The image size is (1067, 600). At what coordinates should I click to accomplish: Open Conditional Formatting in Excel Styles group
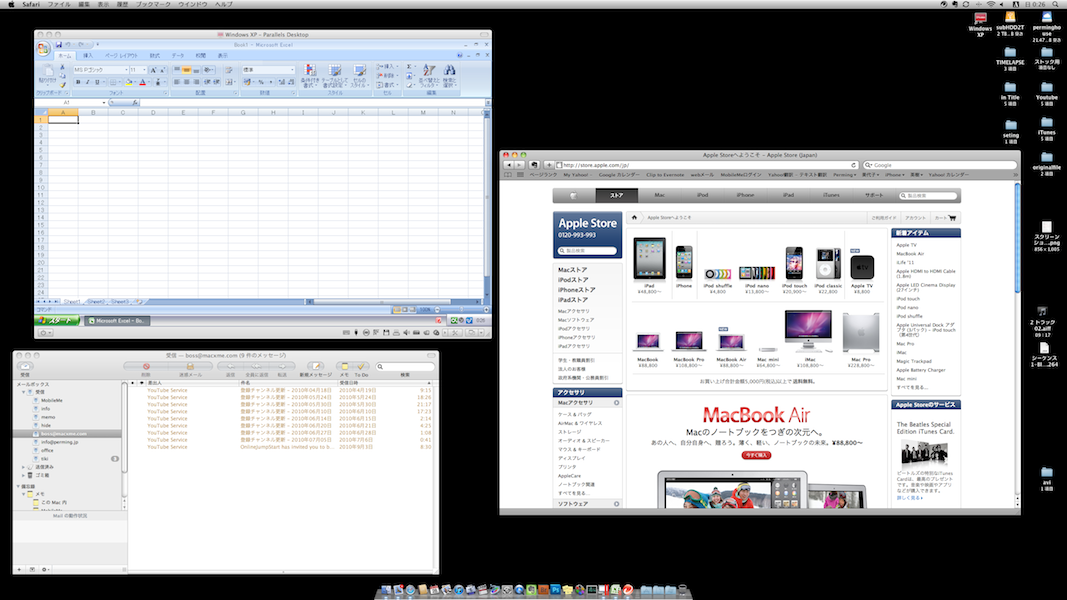coord(310,76)
